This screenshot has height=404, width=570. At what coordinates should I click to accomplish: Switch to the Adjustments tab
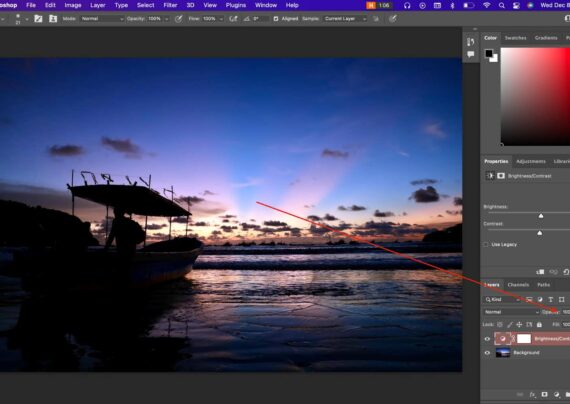pyautogui.click(x=531, y=161)
